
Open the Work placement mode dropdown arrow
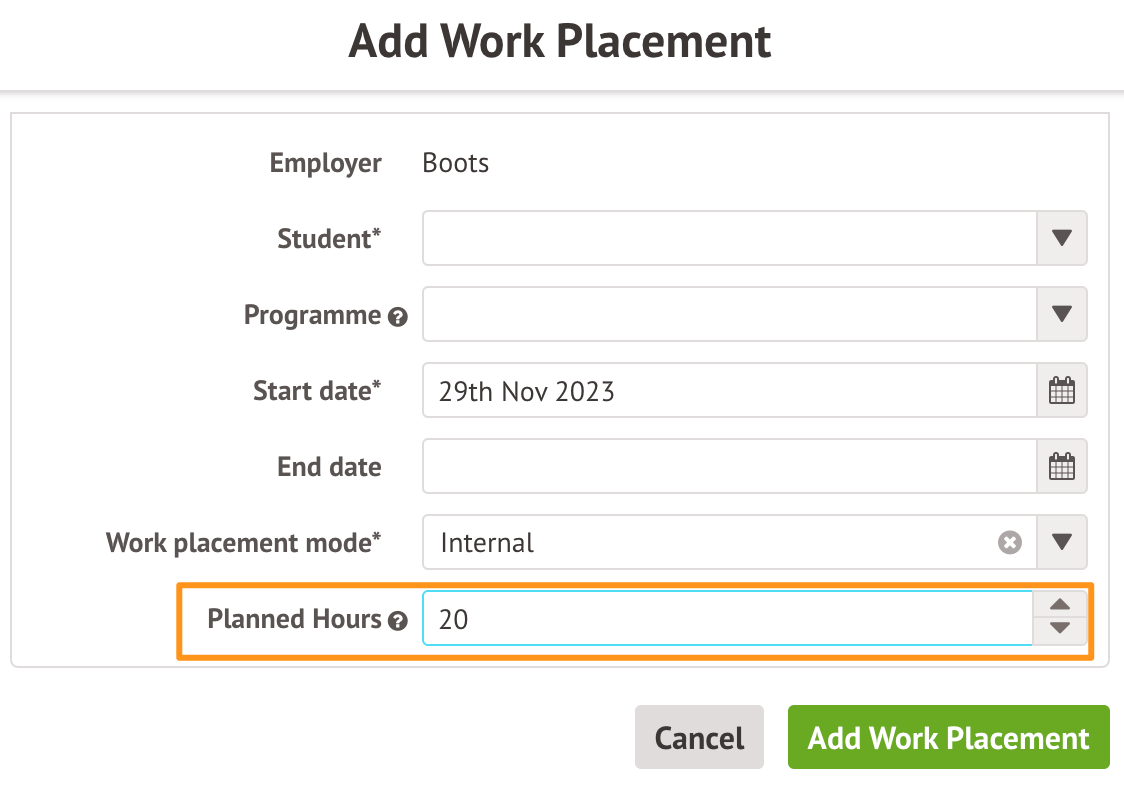1061,542
